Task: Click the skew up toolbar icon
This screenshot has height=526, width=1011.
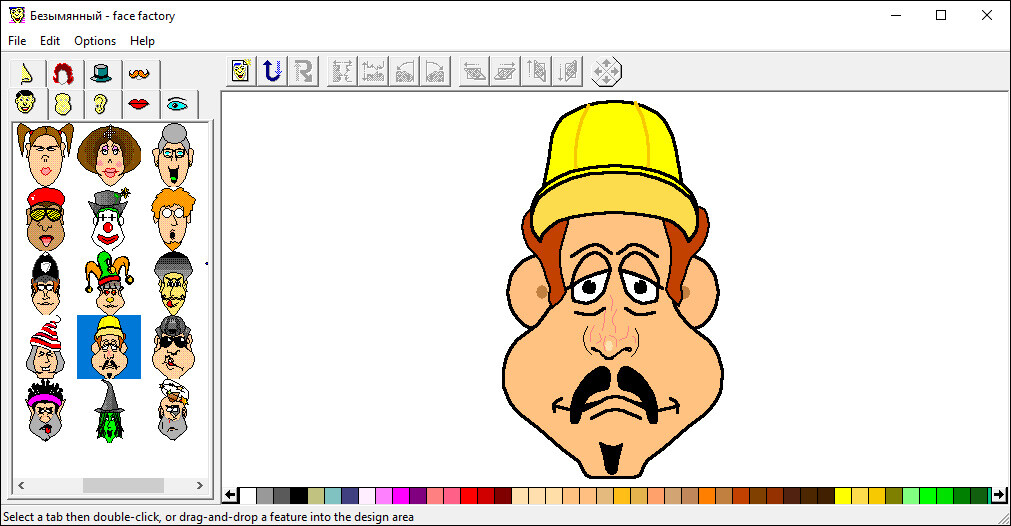Action: 535,71
